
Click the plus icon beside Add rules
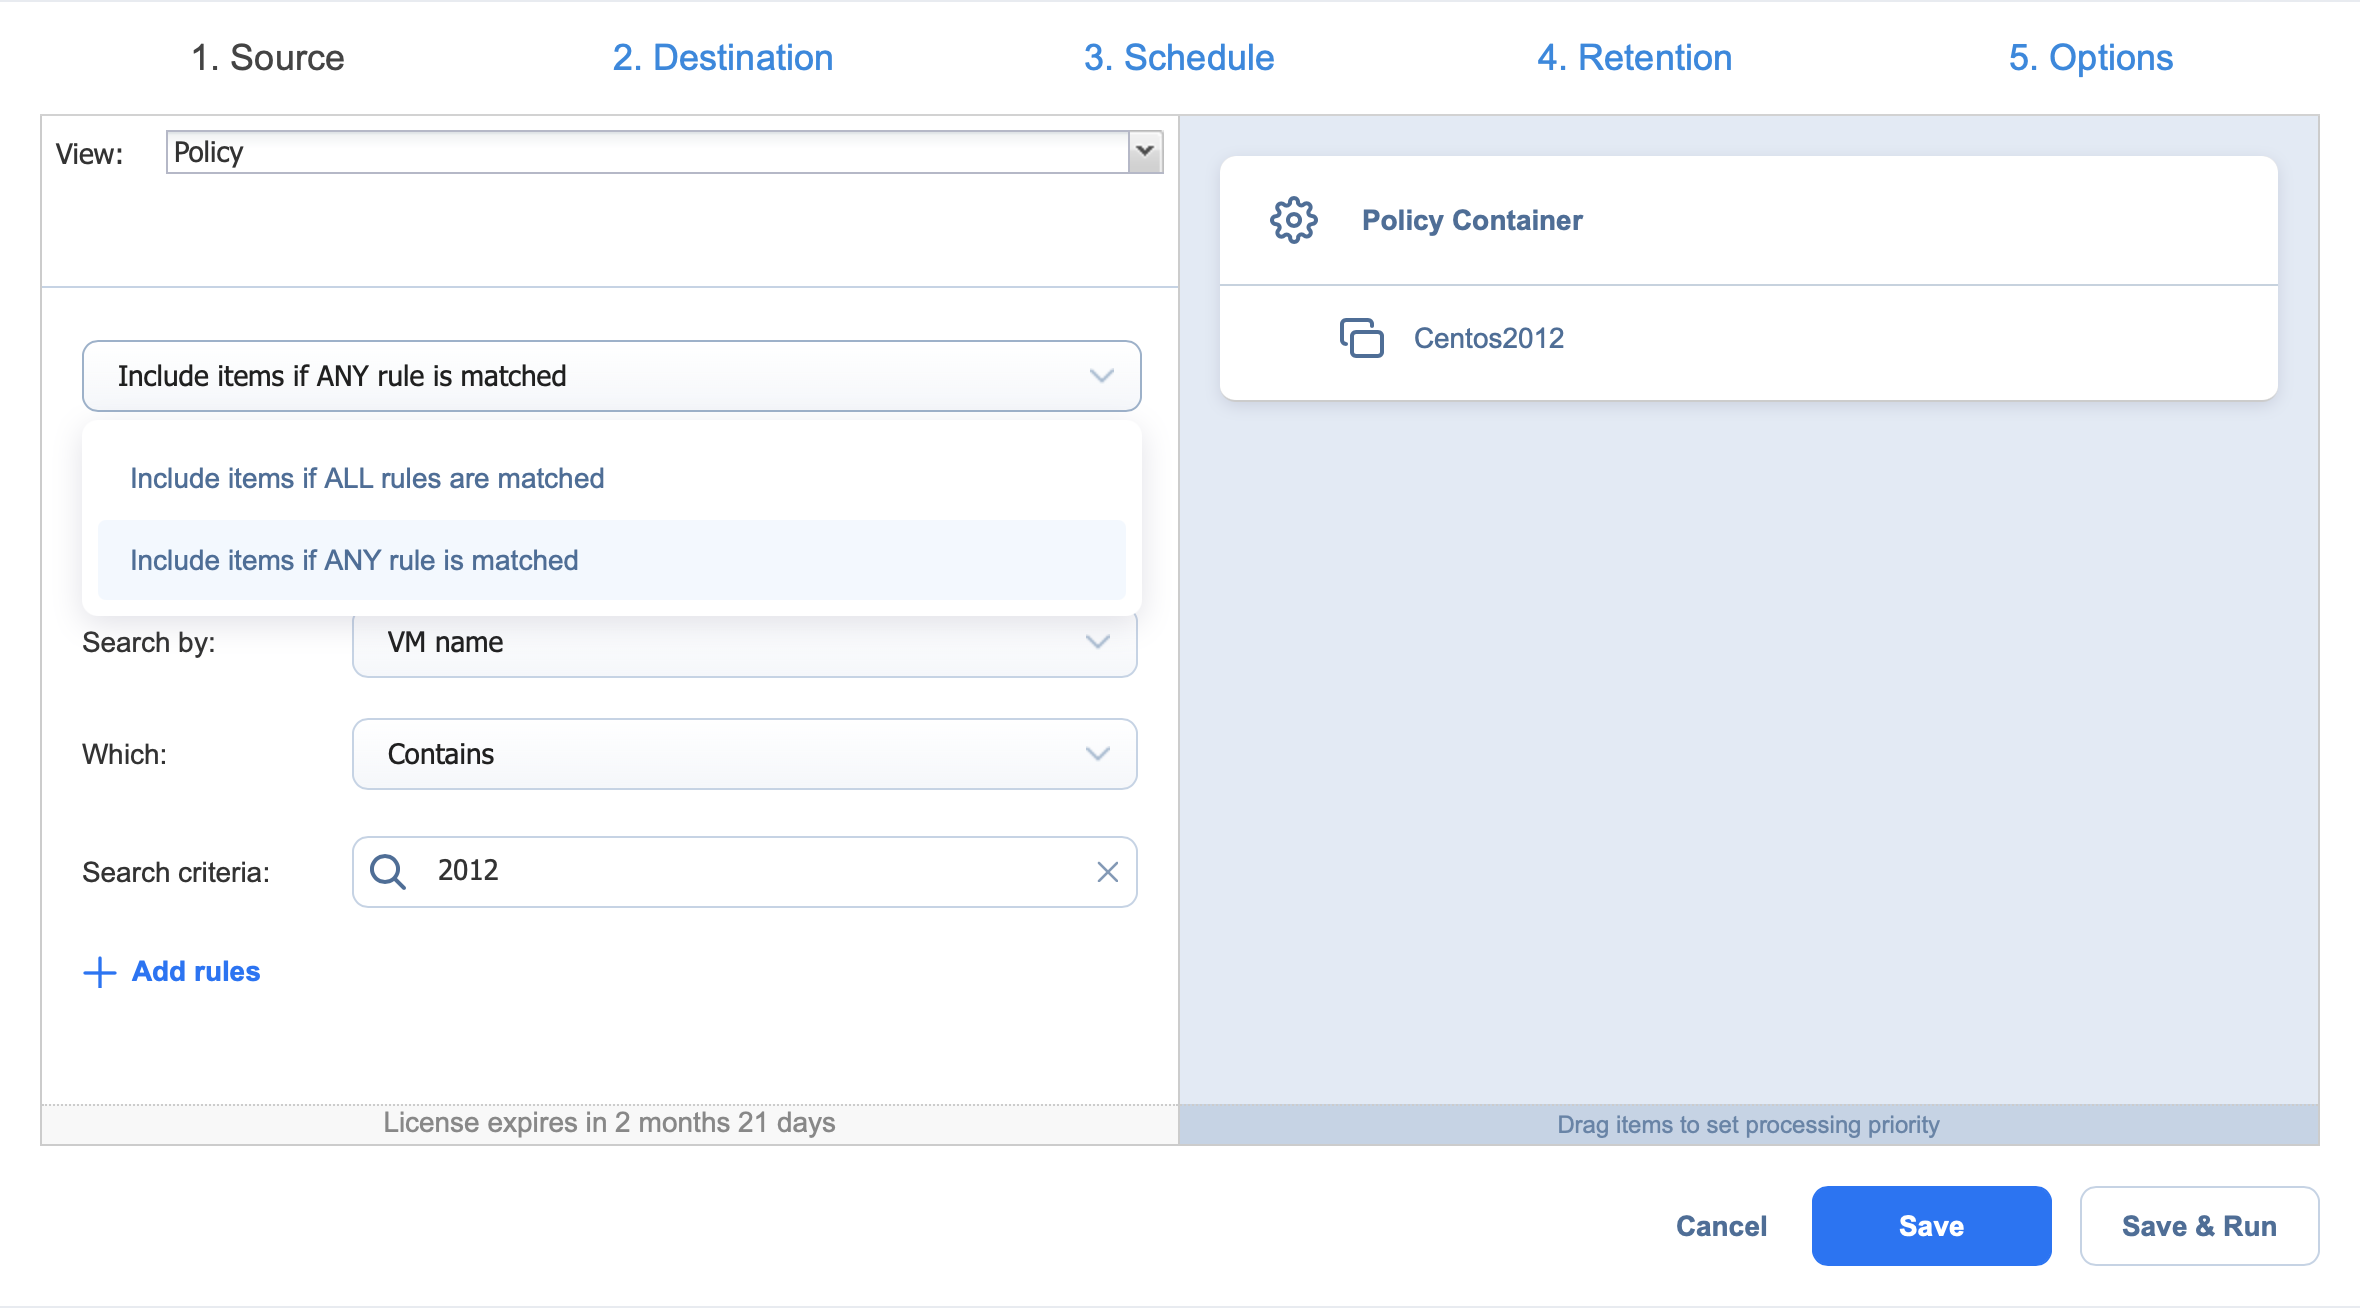click(99, 972)
